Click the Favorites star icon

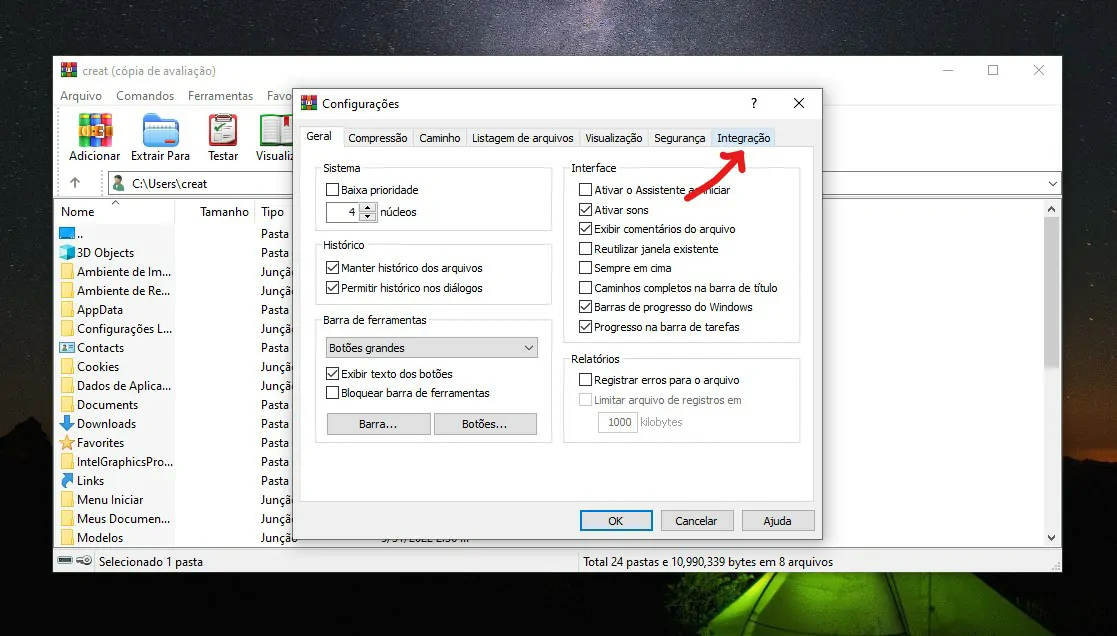point(67,442)
